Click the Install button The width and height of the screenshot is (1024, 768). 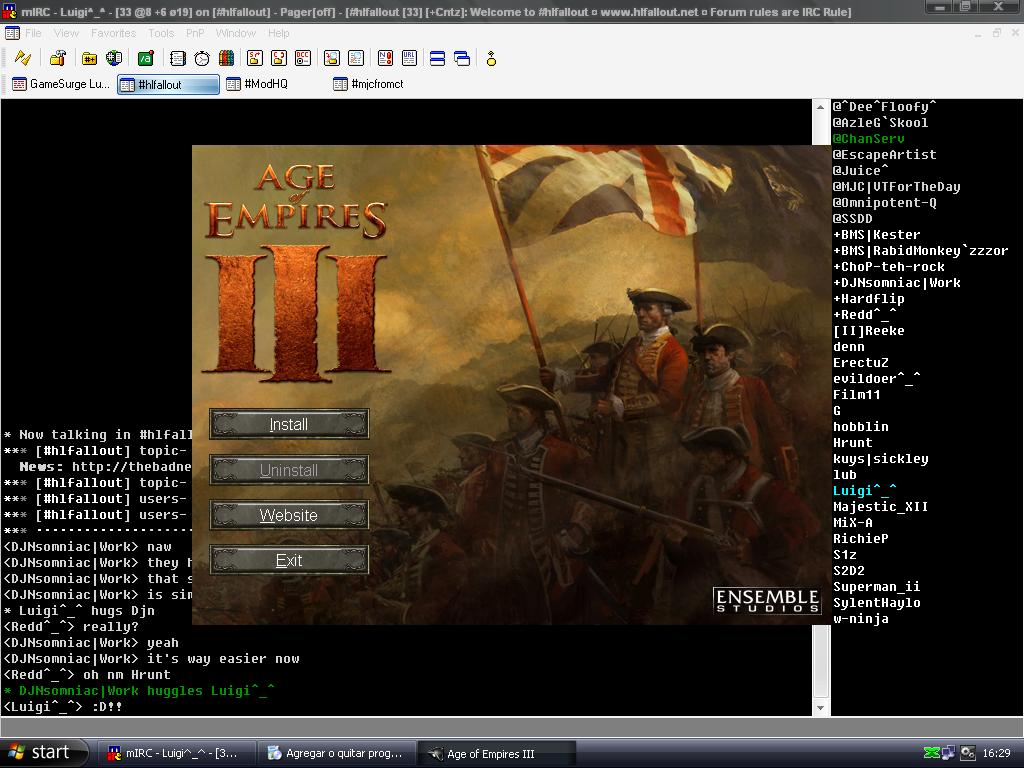(x=289, y=424)
